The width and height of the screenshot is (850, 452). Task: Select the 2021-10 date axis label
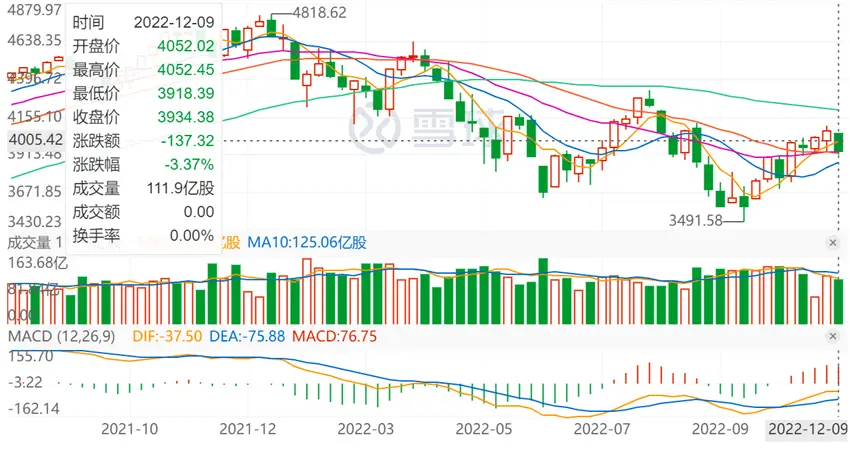coord(130,429)
